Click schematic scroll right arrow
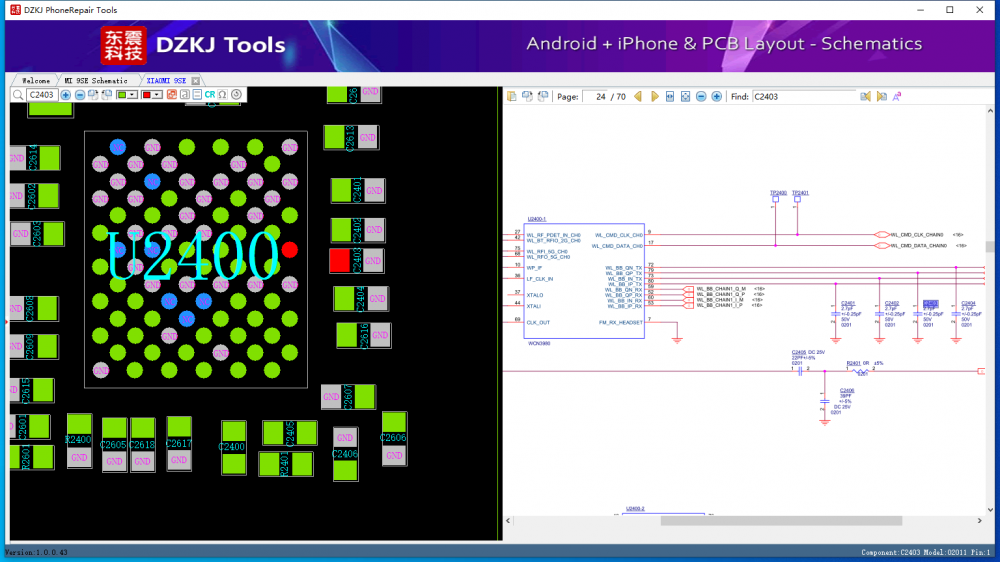 pos(980,521)
